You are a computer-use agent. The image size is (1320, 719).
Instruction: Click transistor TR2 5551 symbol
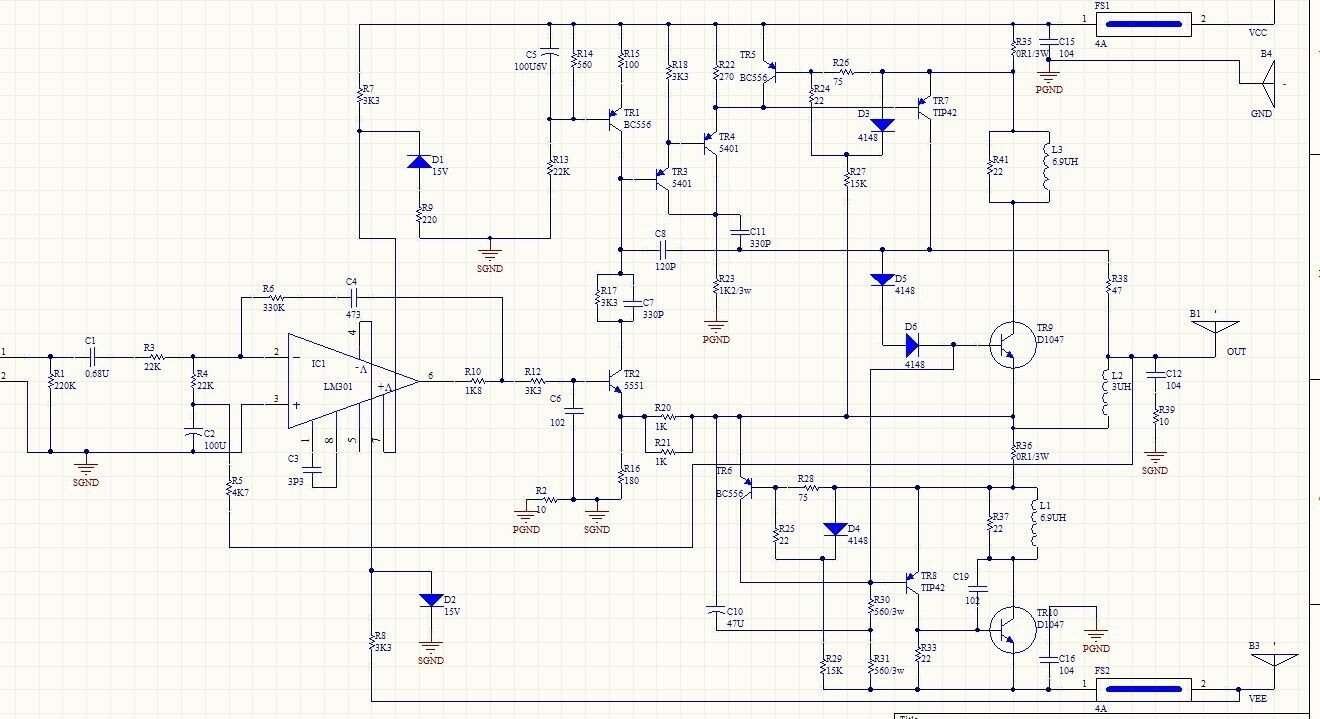pos(613,380)
